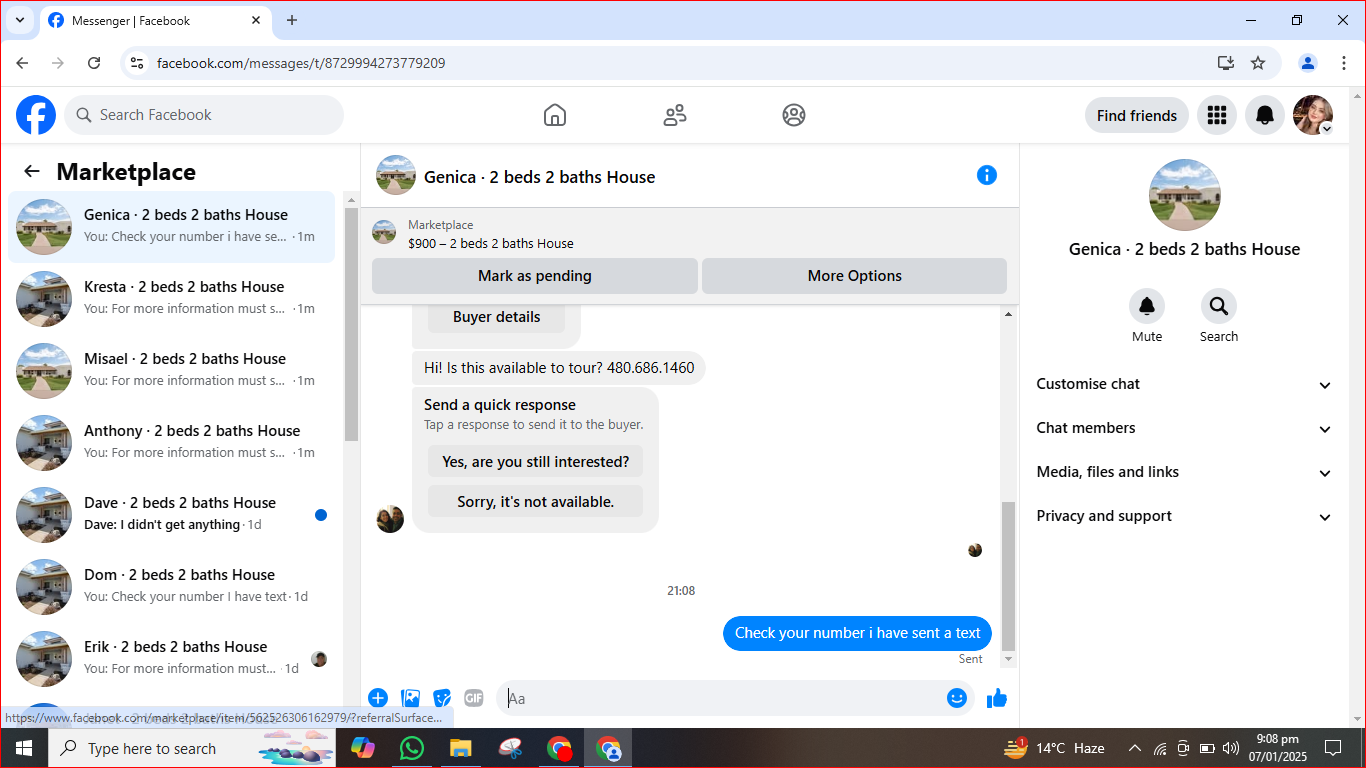Open Copilot from the taskbar
This screenshot has width=1366, height=768.
tap(363, 748)
